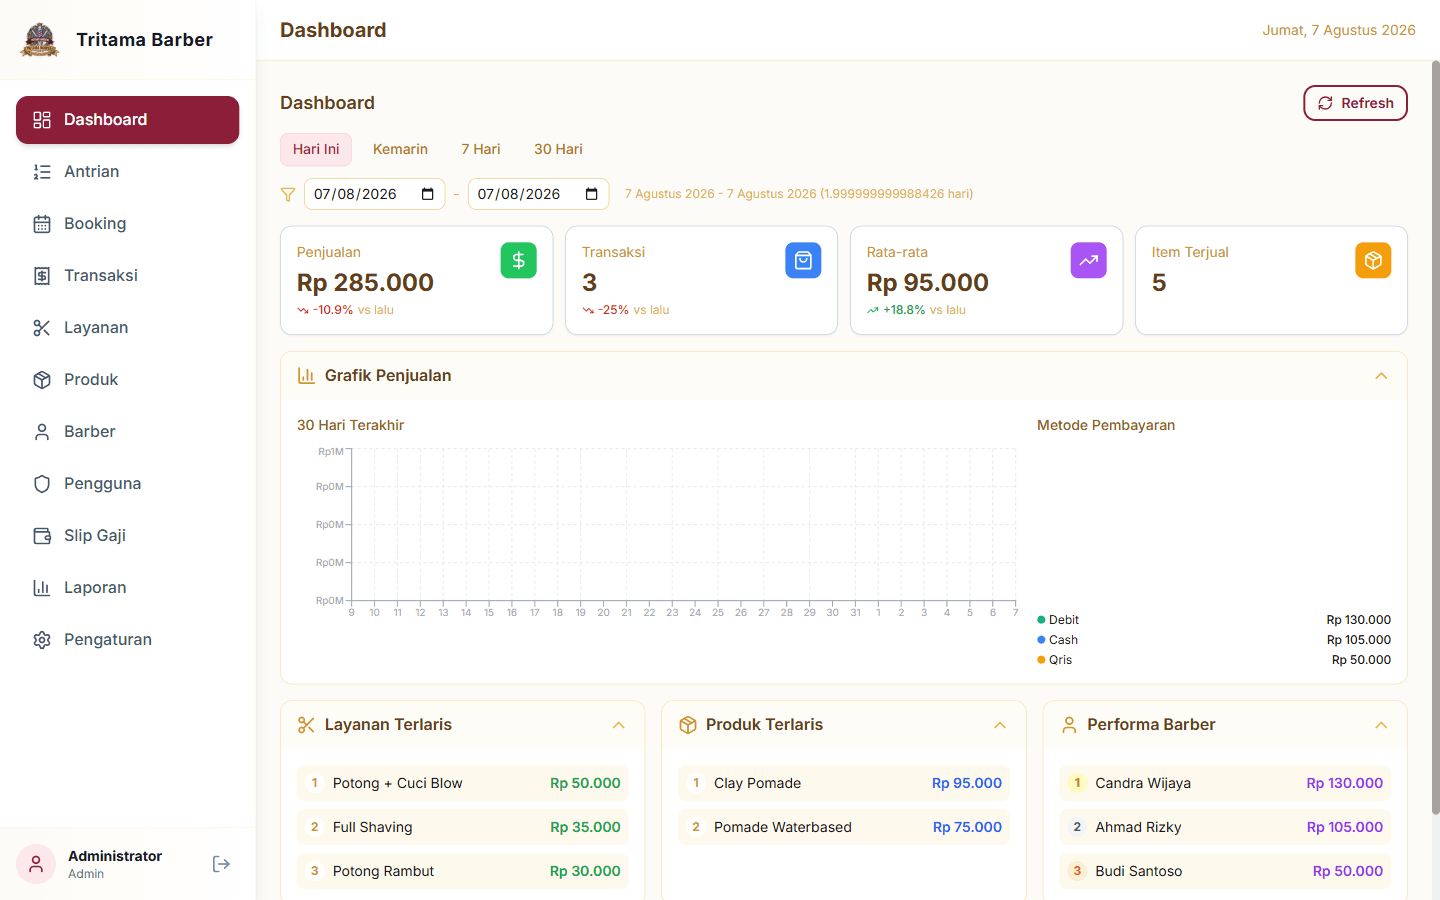Go to Layanan scissors menu item
Viewport: 1440px width, 900px height.
(127, 328)
